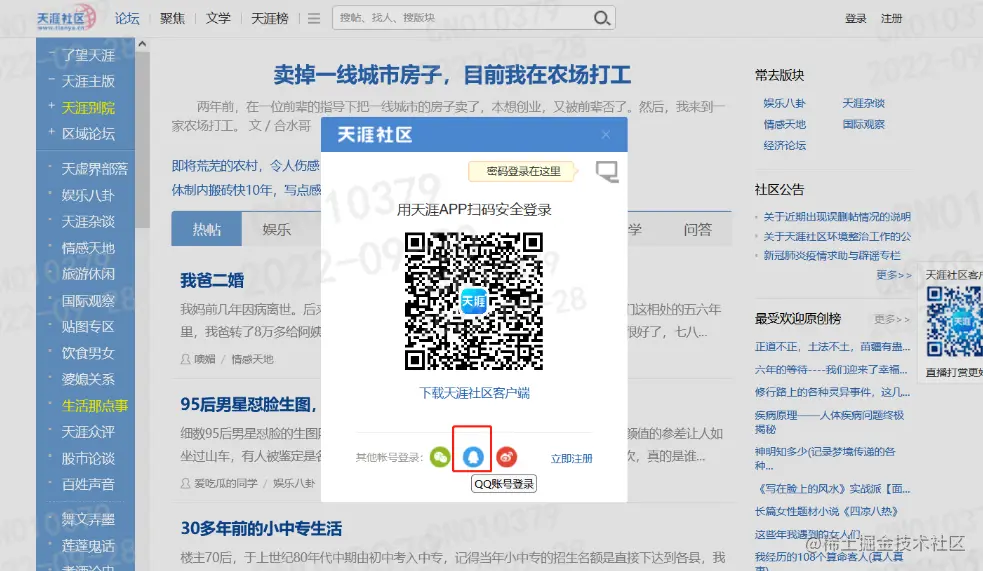The height and width of the screenshot is (571, 983).
Task: Click the QQ account login icon
Action: 473,457
